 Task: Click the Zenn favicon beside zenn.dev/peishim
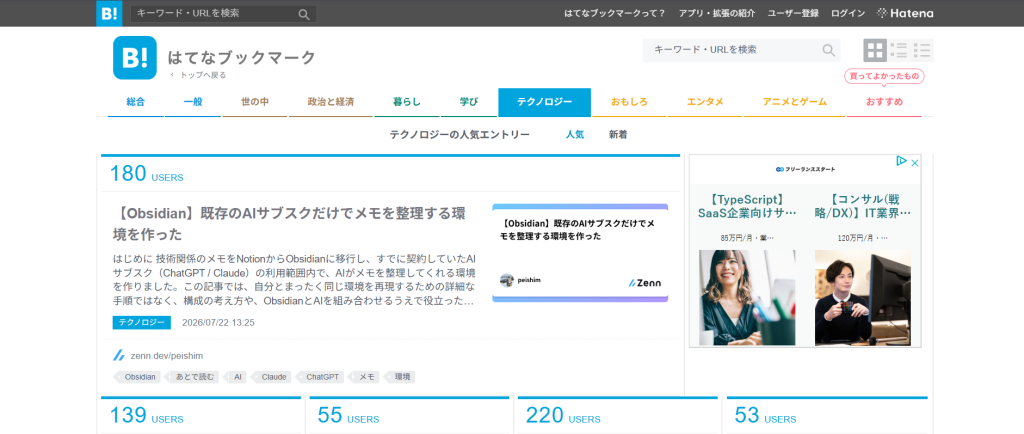coord(119,356)
